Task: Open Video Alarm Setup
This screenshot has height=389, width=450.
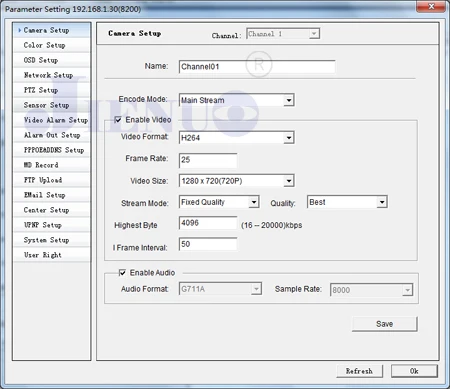Action: point(52,120)
